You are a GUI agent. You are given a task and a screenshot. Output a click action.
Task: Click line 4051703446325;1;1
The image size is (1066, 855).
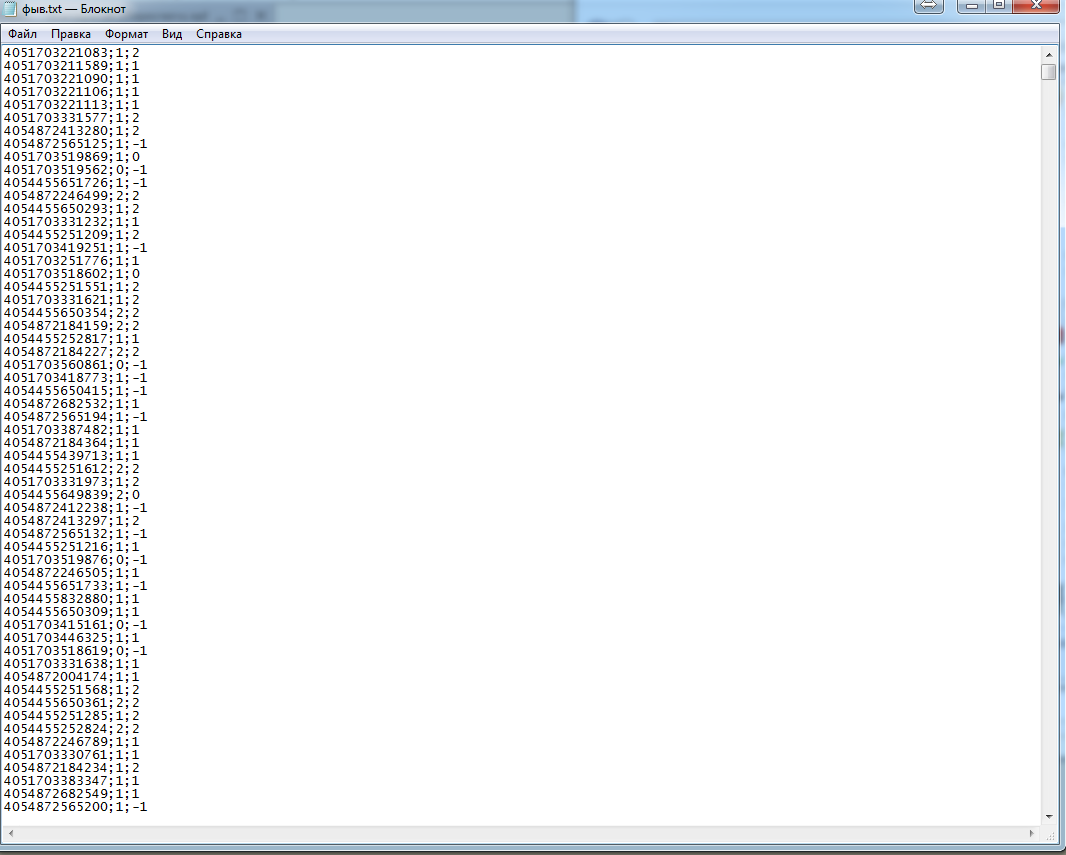pos(71,638)
